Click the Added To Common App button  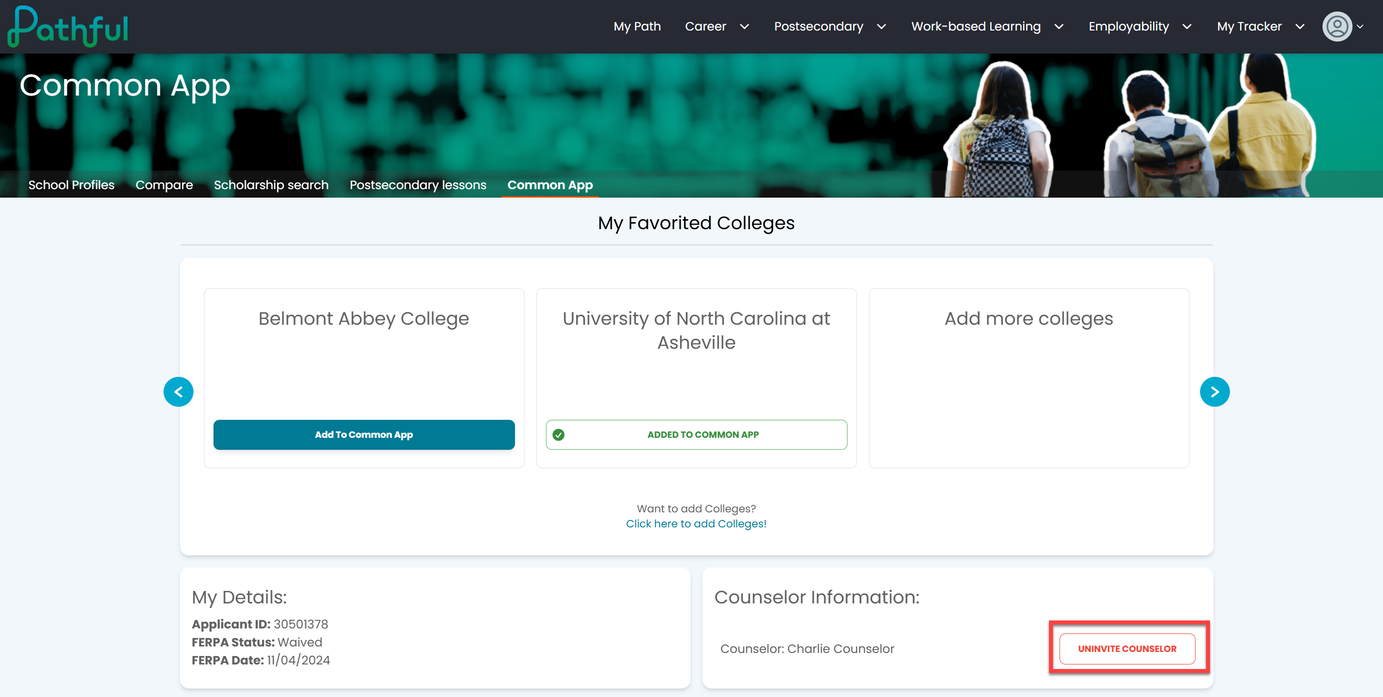pyautogui.click(x=696, y=435)
